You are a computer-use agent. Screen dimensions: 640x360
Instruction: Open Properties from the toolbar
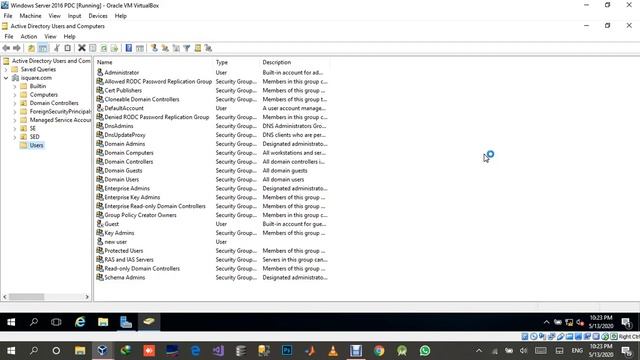[93, 48]
